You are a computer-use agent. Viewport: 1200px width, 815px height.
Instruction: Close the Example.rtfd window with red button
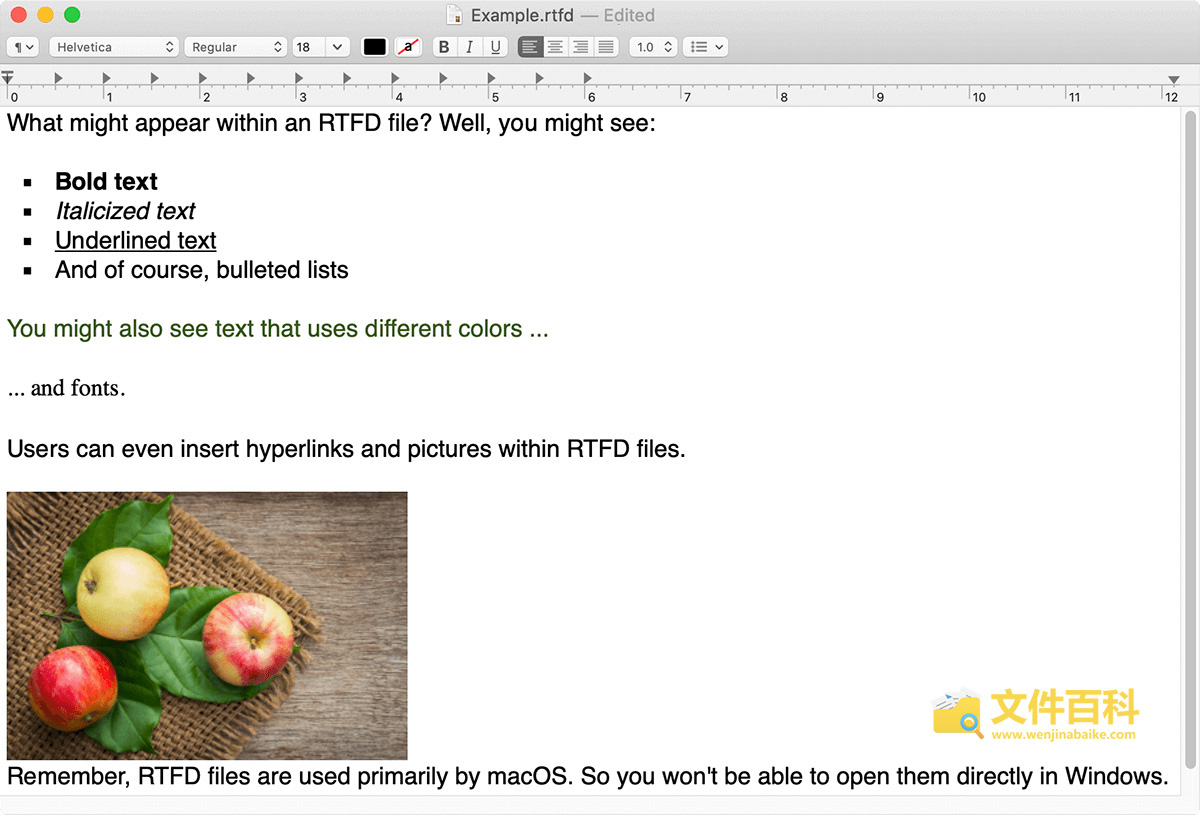(x=19, y=15)
